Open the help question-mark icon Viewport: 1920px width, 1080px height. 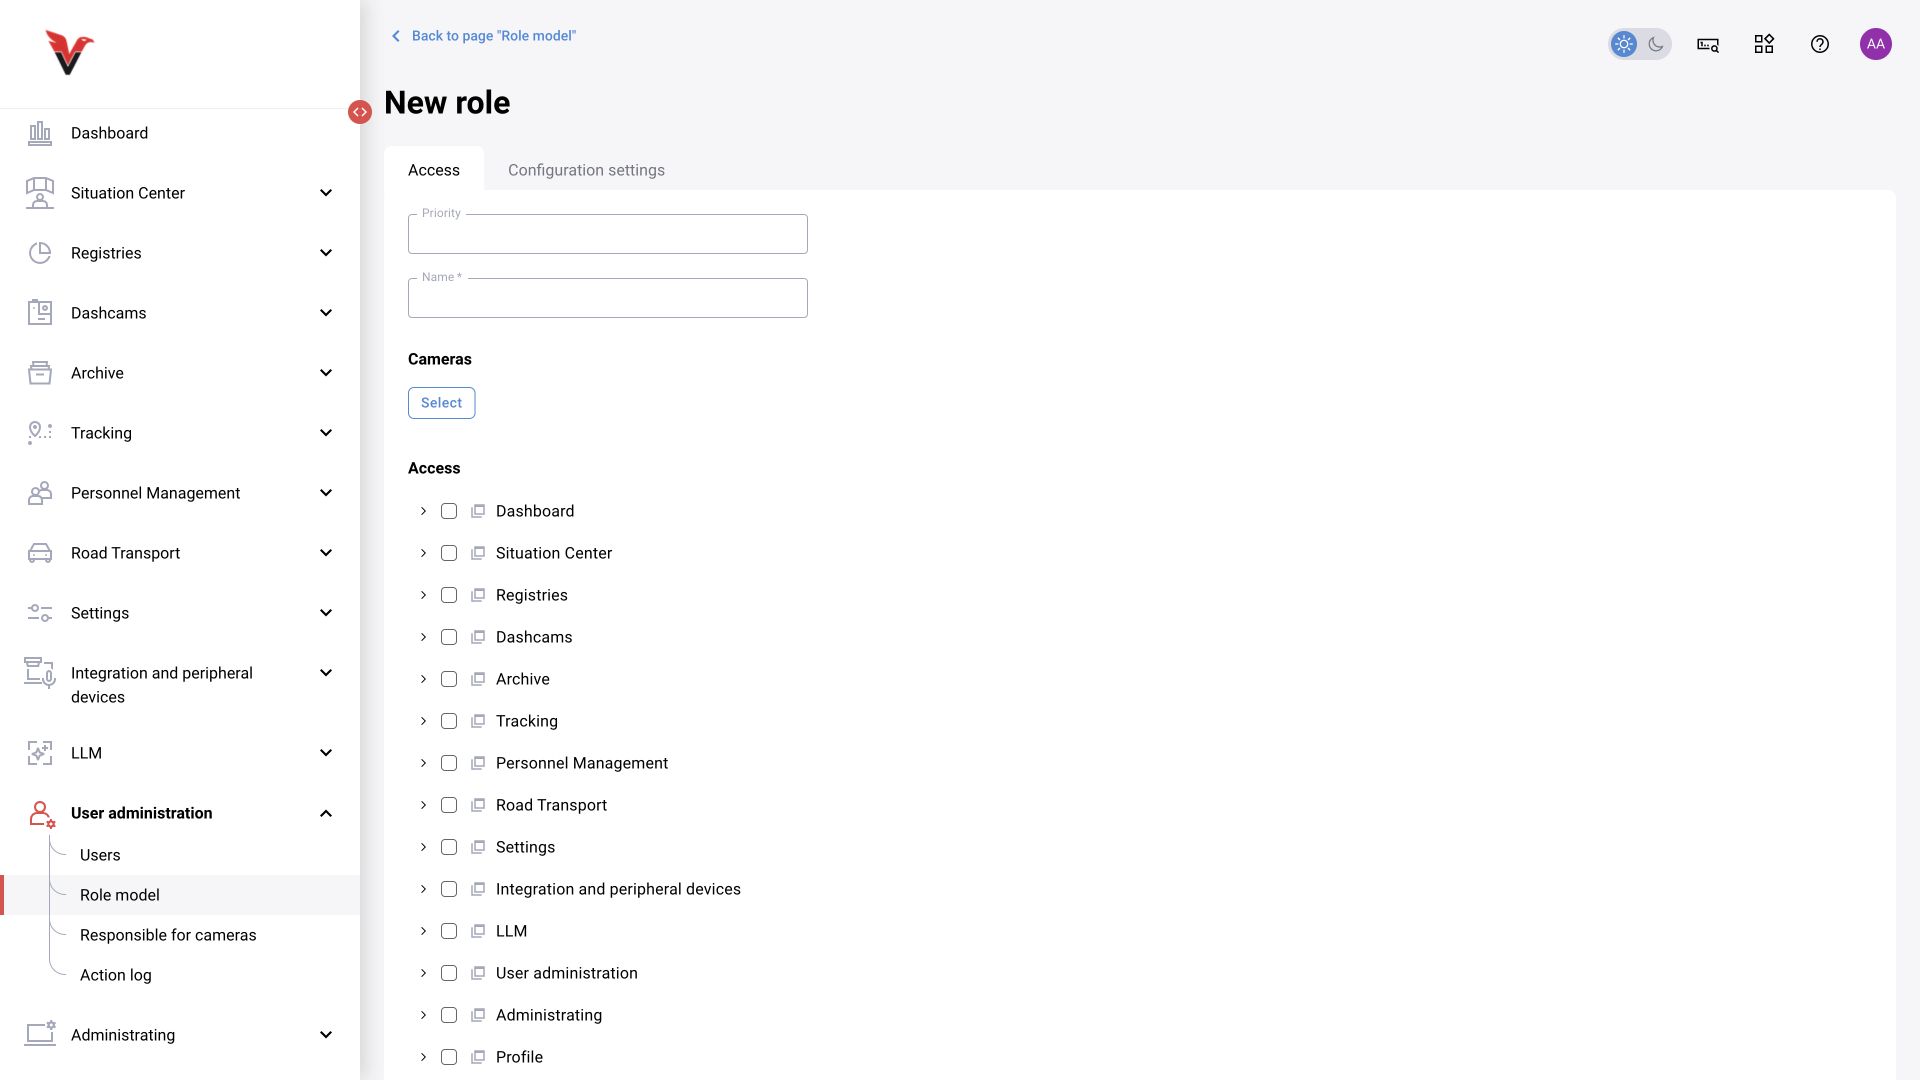tap(1820, 44)
